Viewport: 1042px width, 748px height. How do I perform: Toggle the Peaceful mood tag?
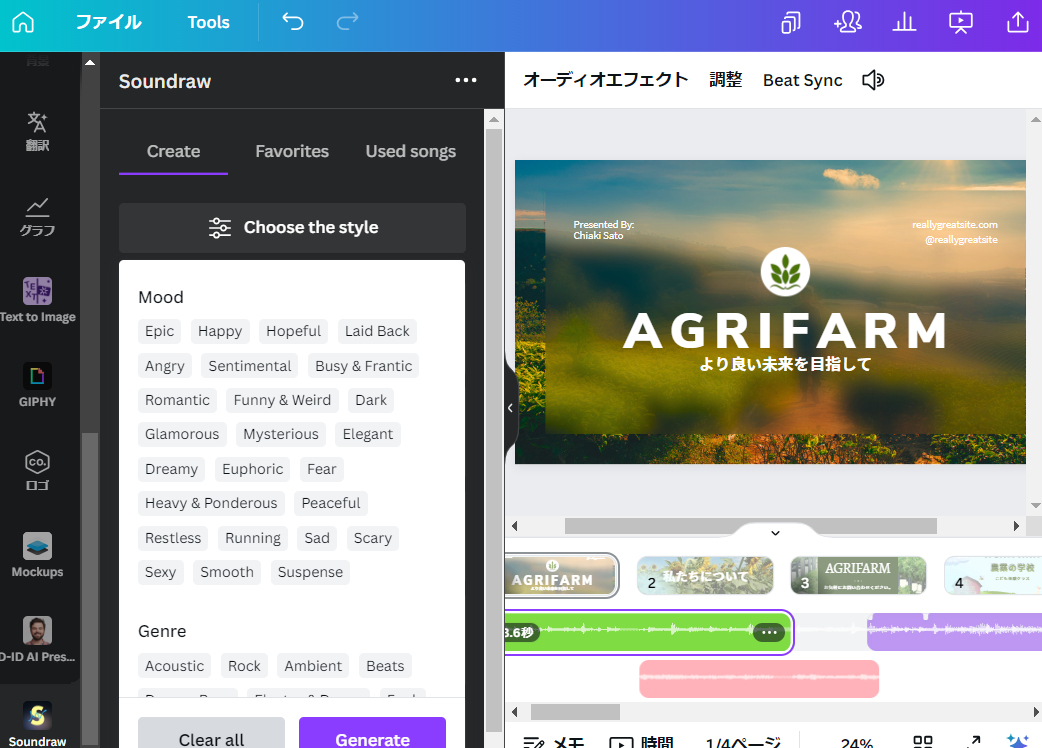pyautogui.click(x=331, y=503)
